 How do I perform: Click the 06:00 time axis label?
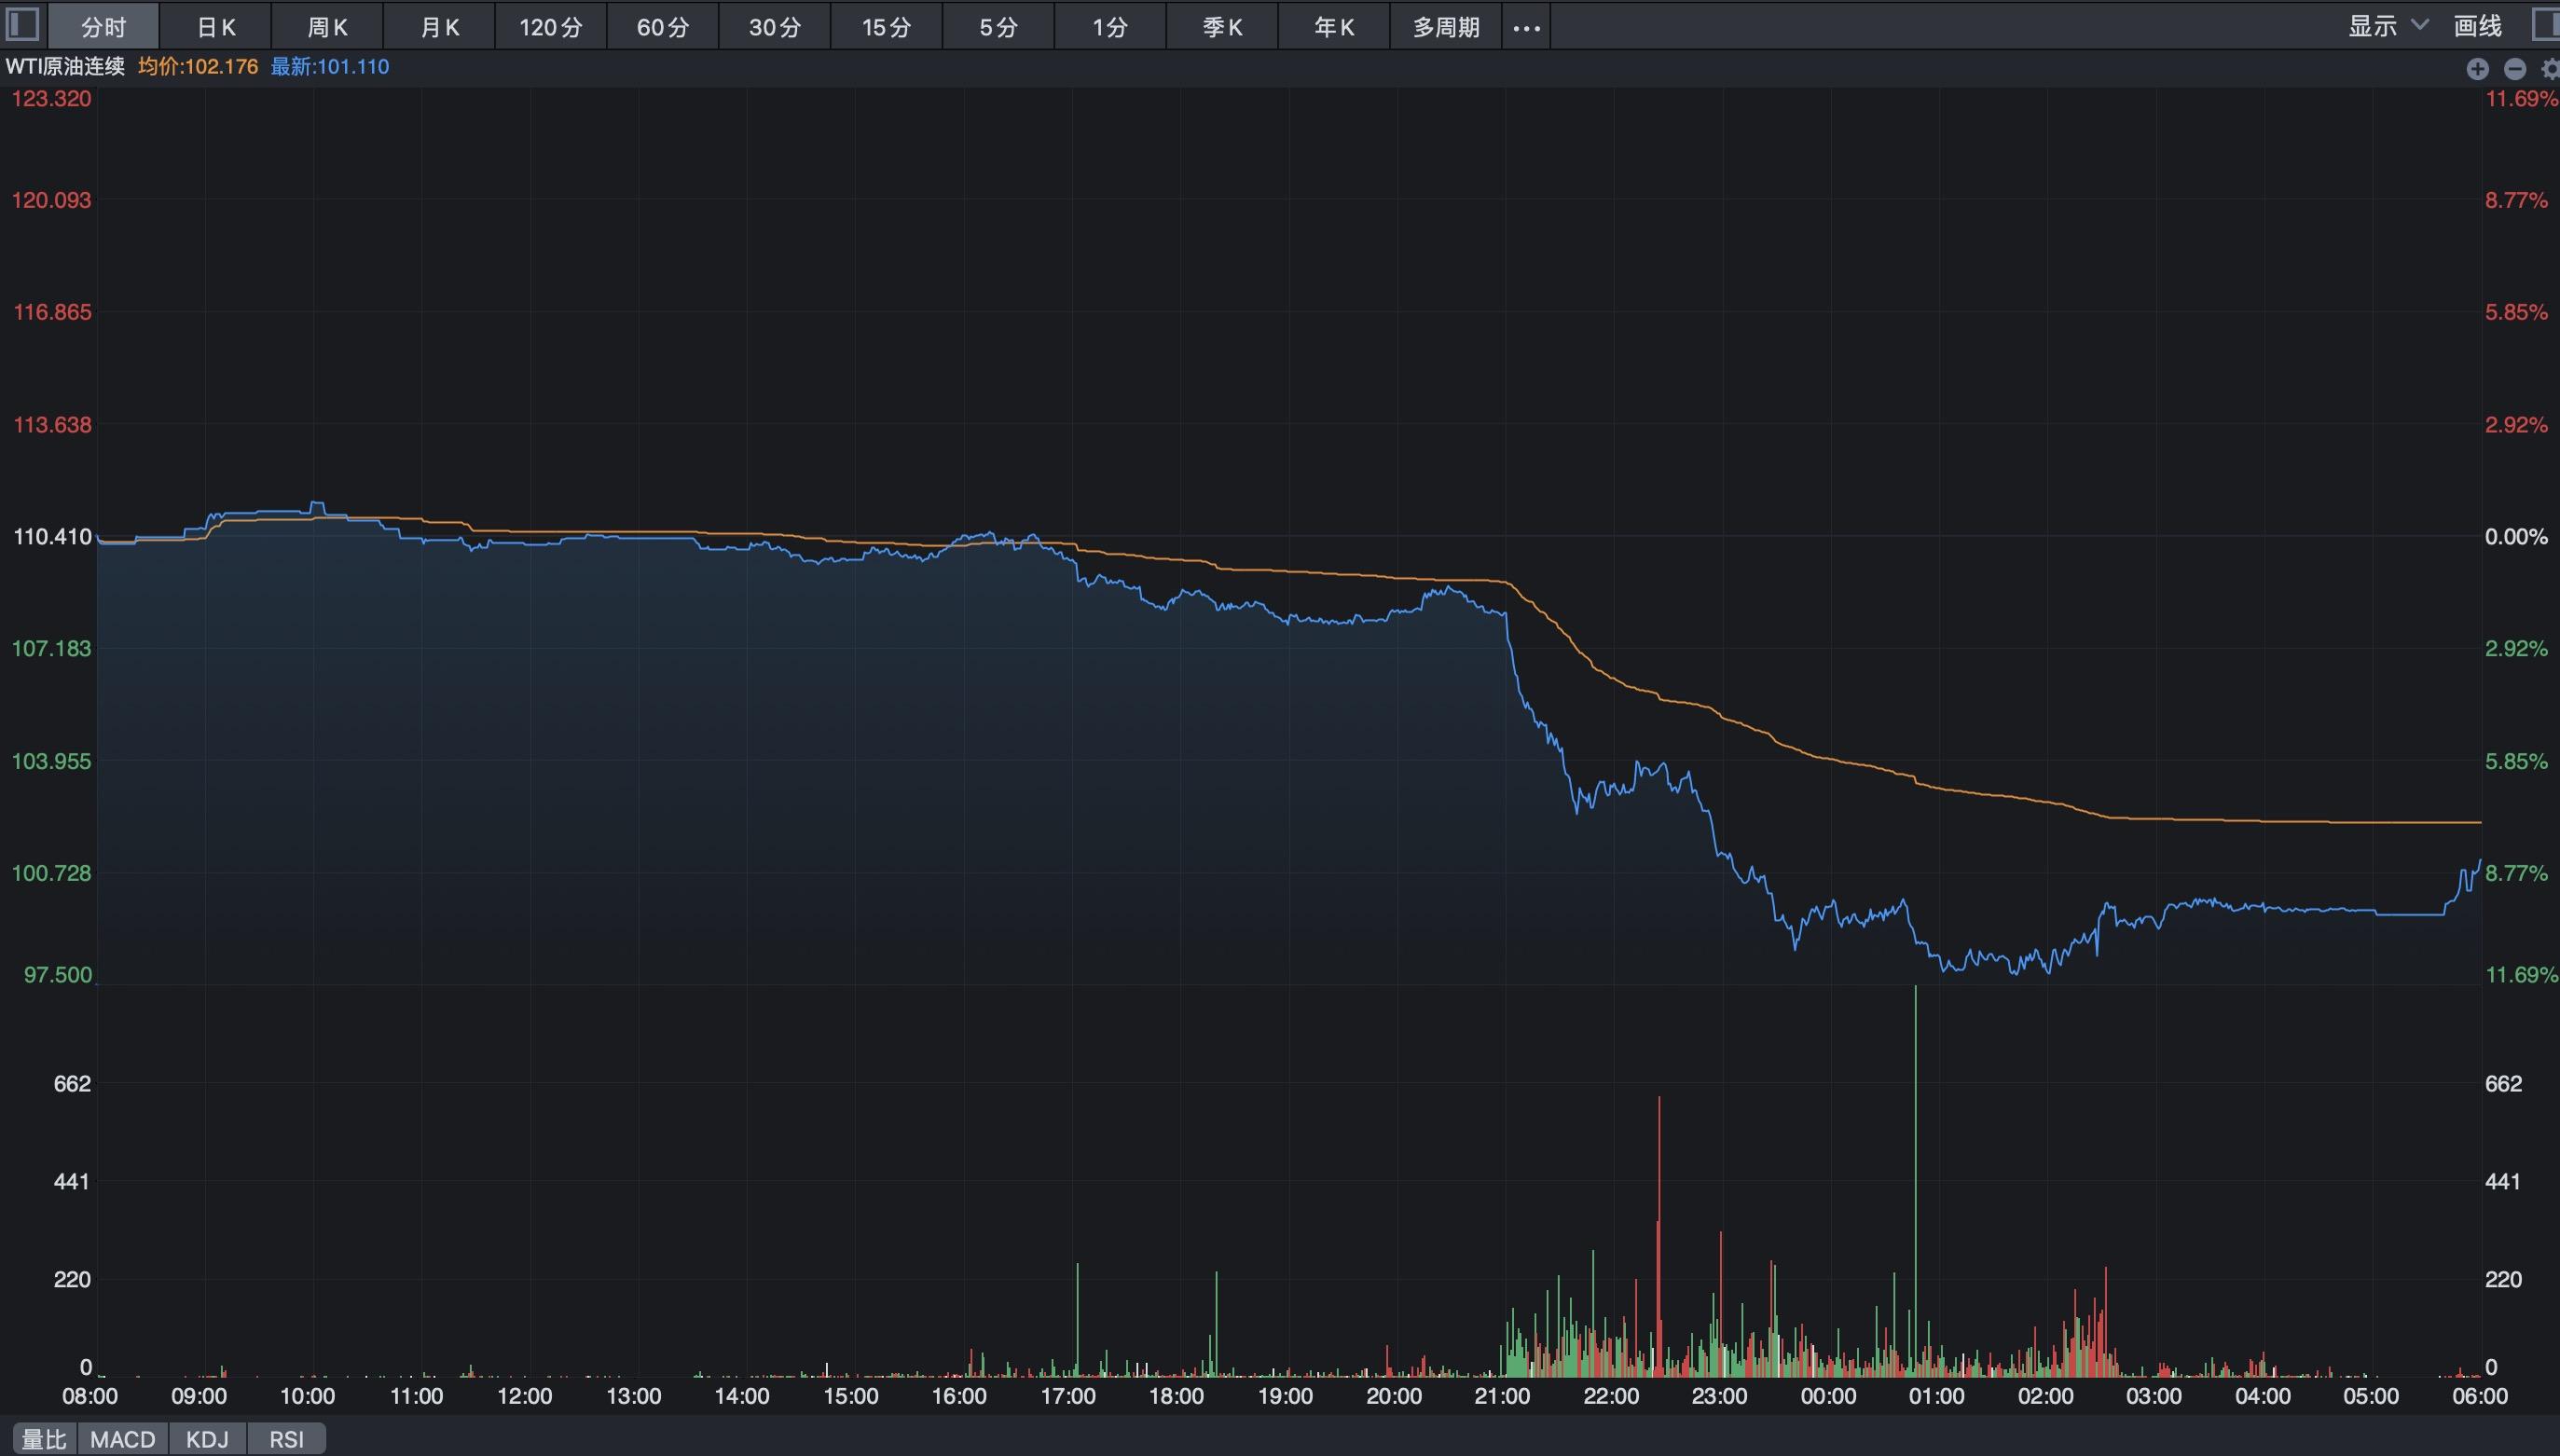click(2480, 1396)
